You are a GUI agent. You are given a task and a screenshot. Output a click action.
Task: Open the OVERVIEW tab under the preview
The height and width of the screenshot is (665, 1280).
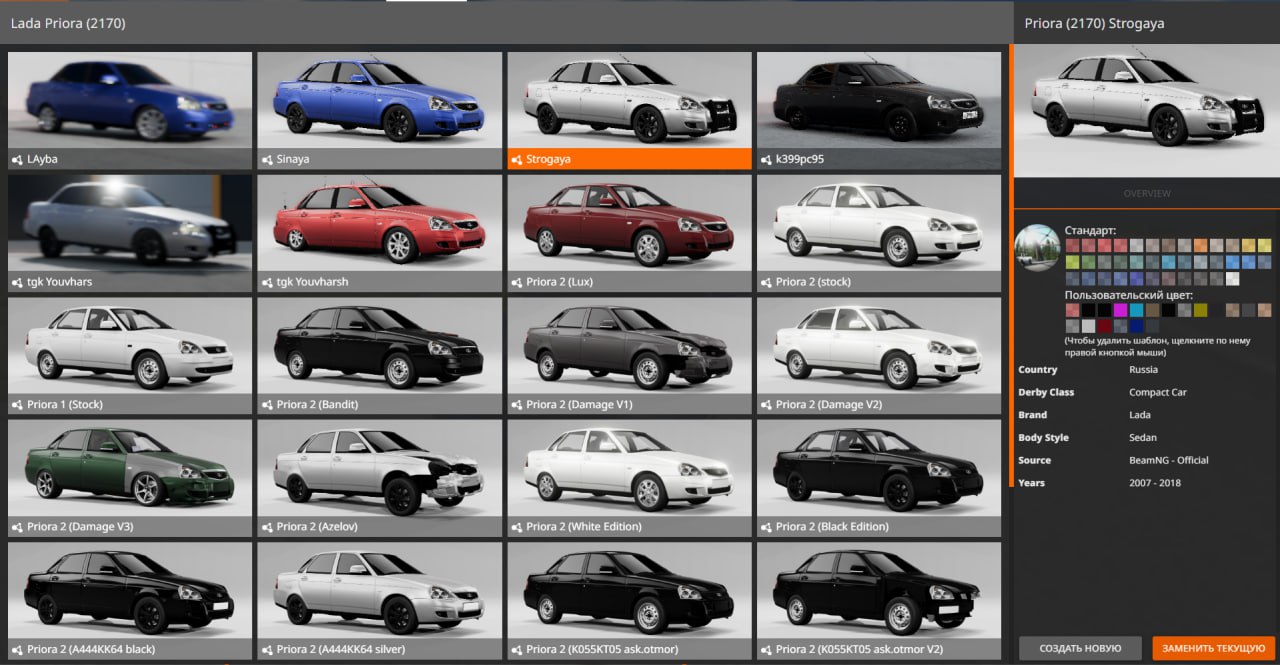pyautogui.click(x=1146, y=193)
